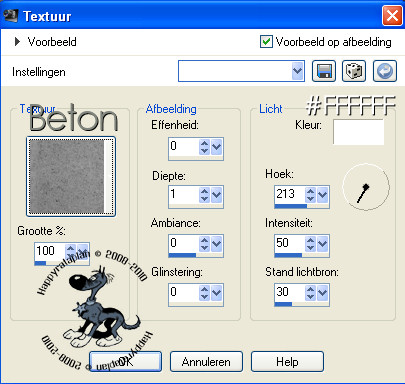The width and height of the screenshot is (405, 384).
Task: Open the Effenheid value dropdown arrow
Action: [x=217, y=147]
